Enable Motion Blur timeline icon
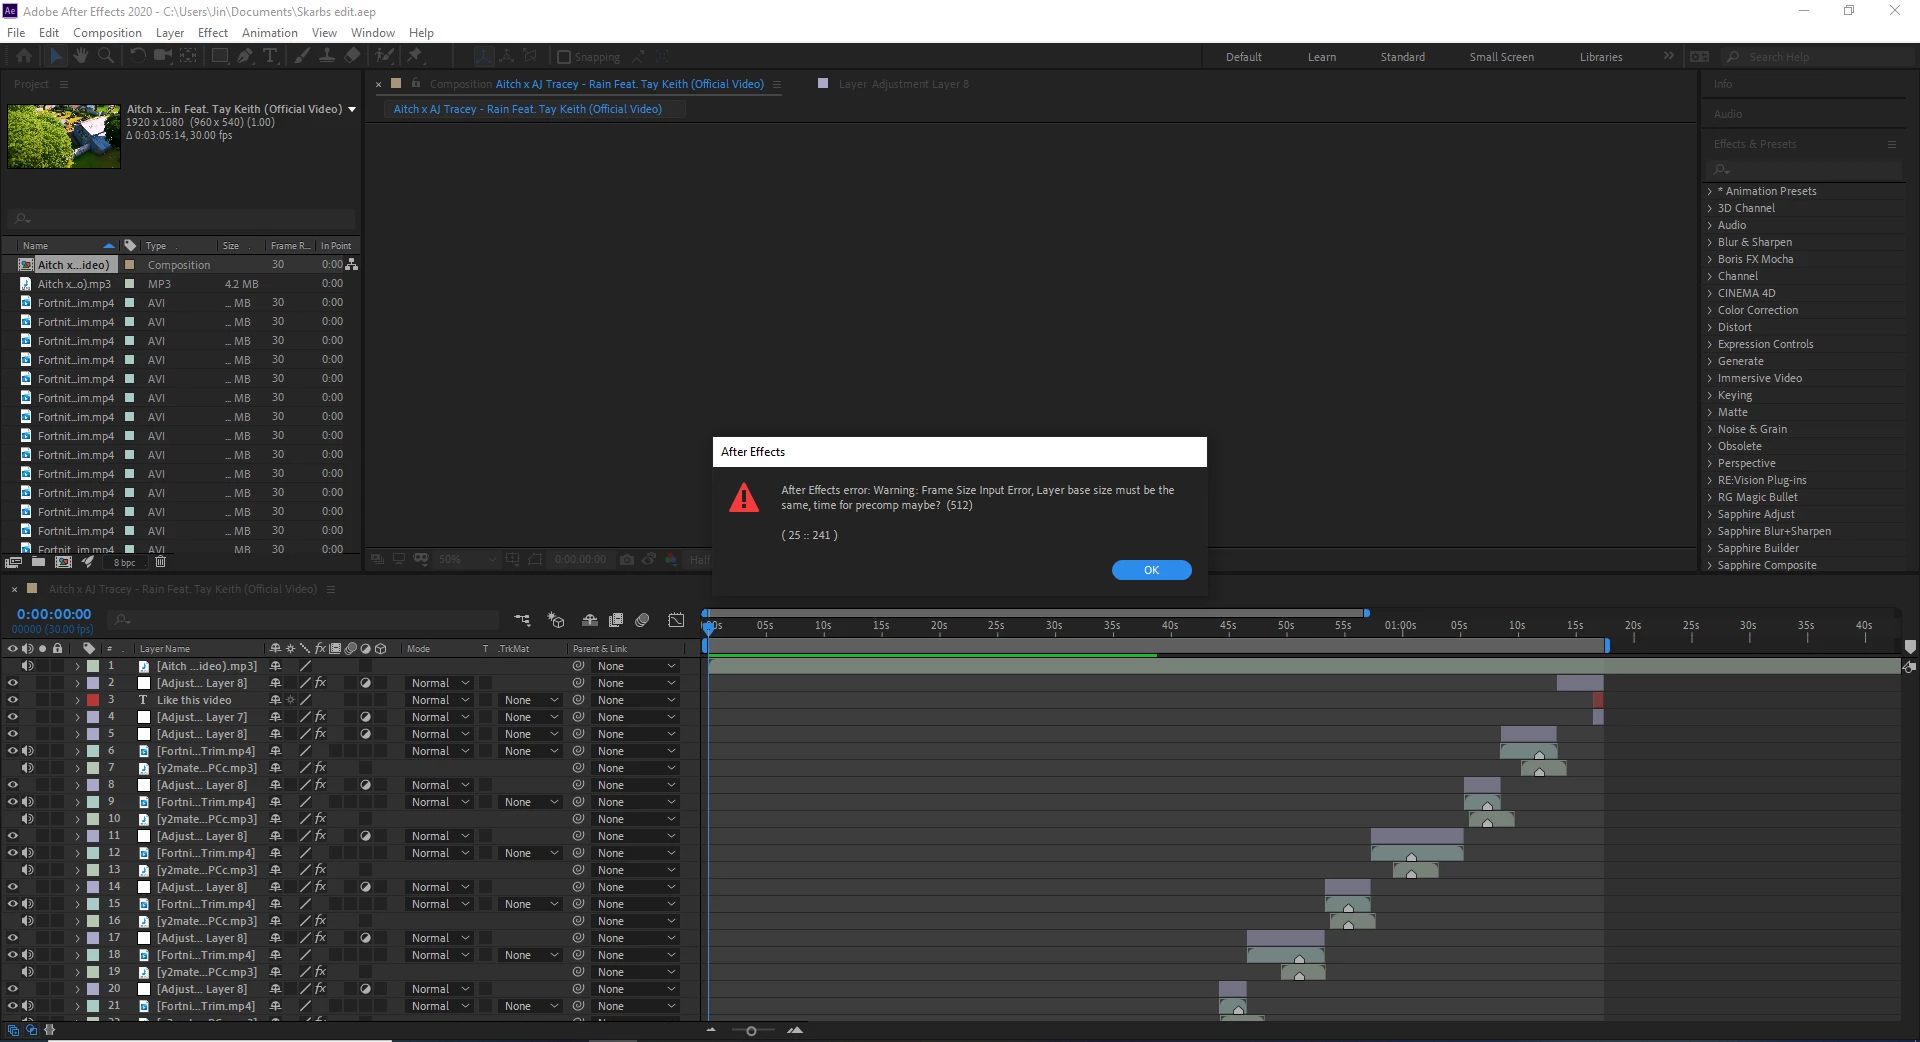 pos(642,620)
